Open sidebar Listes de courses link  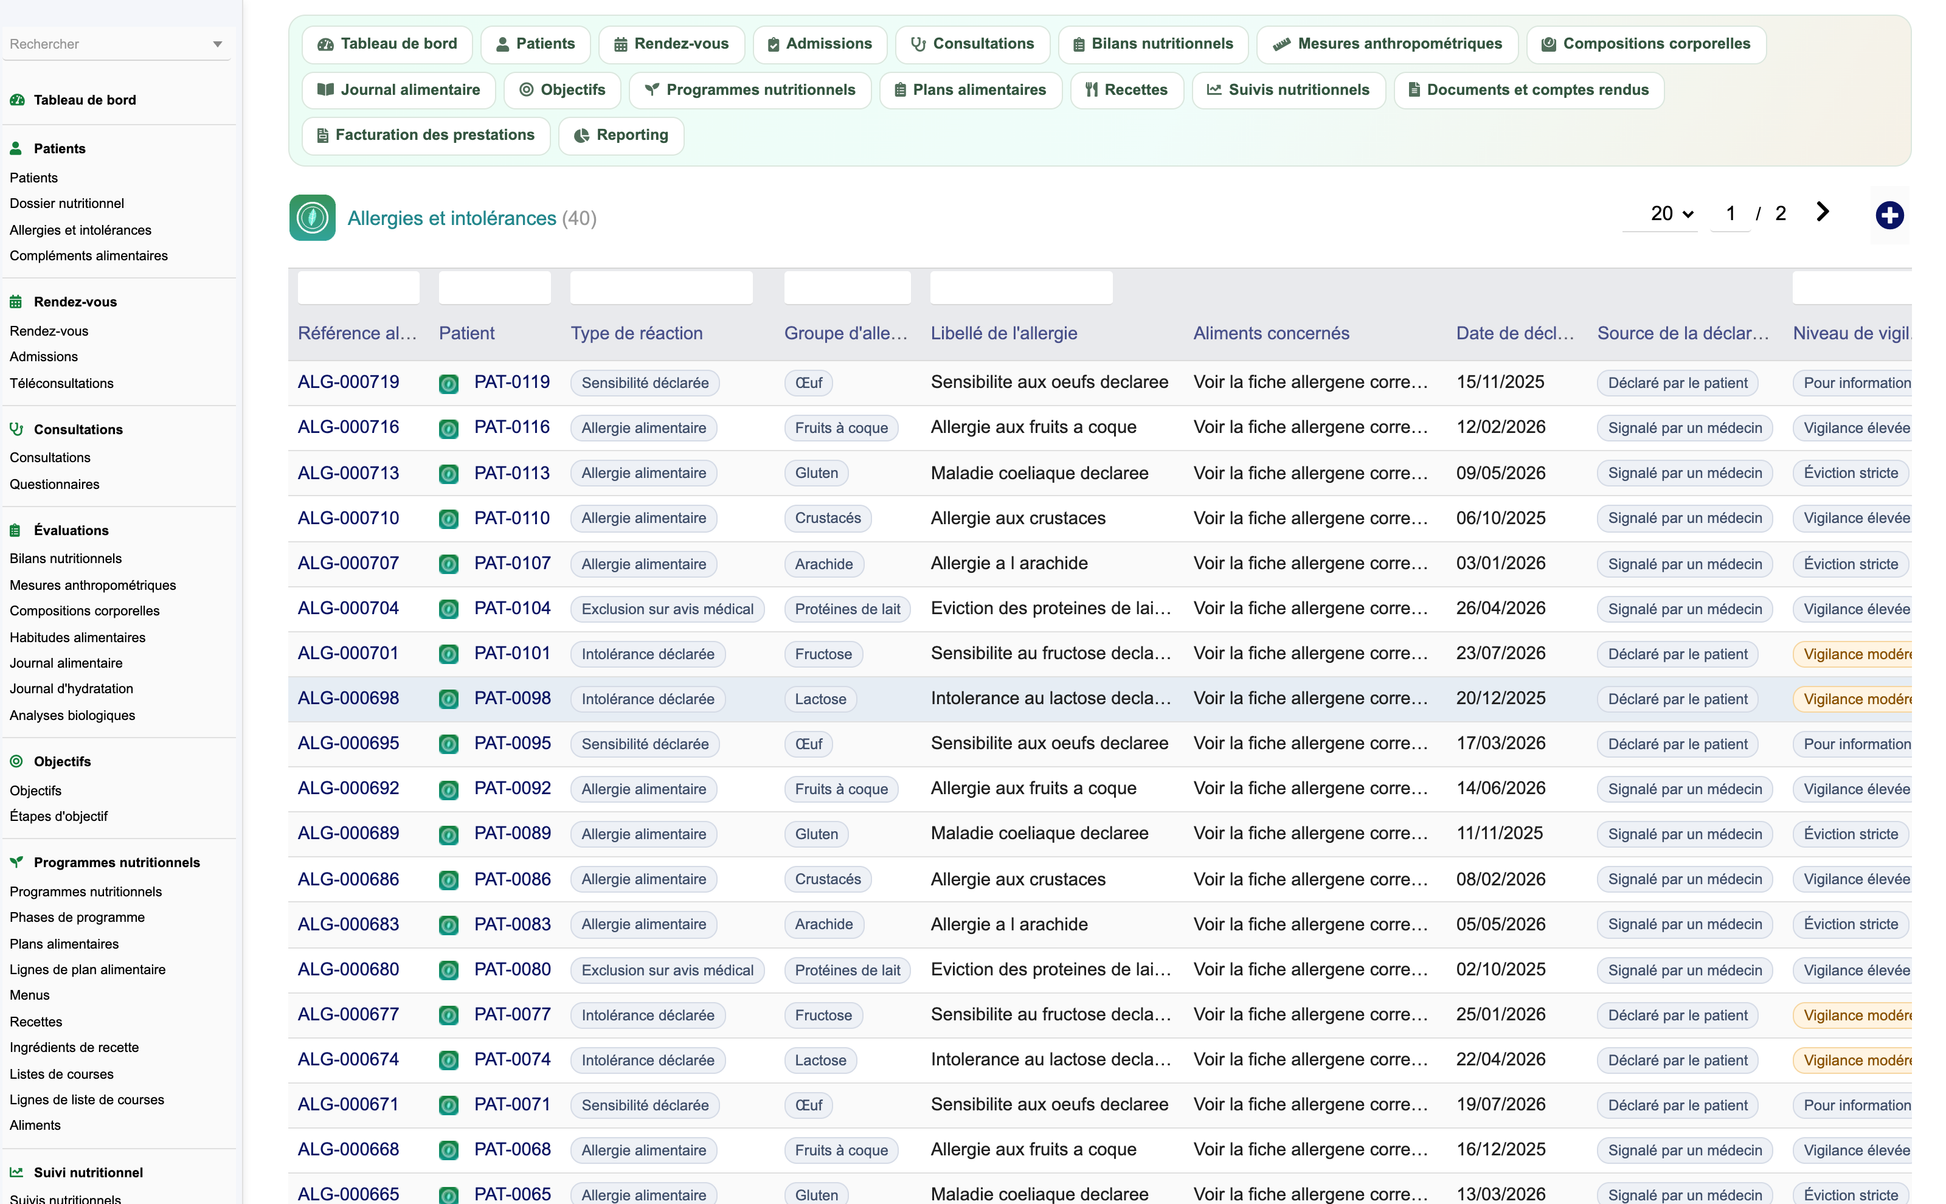coord(62,1074)
